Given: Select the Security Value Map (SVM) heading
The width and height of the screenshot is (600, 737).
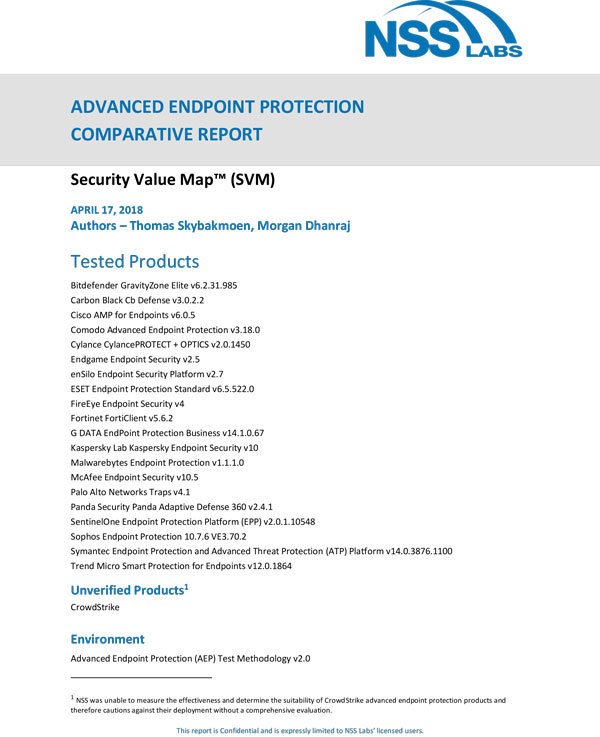Looking at the screenshot, I should click(172, 181).
